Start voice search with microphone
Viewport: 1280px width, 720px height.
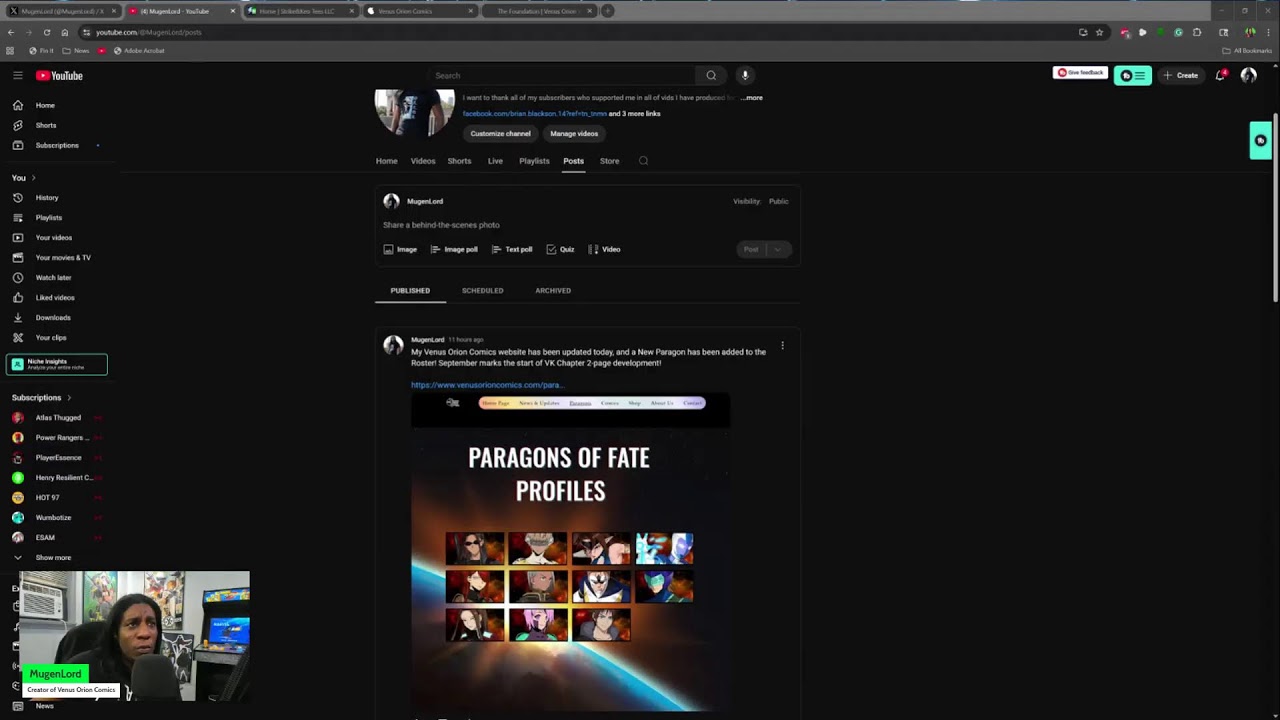(745, 75)
